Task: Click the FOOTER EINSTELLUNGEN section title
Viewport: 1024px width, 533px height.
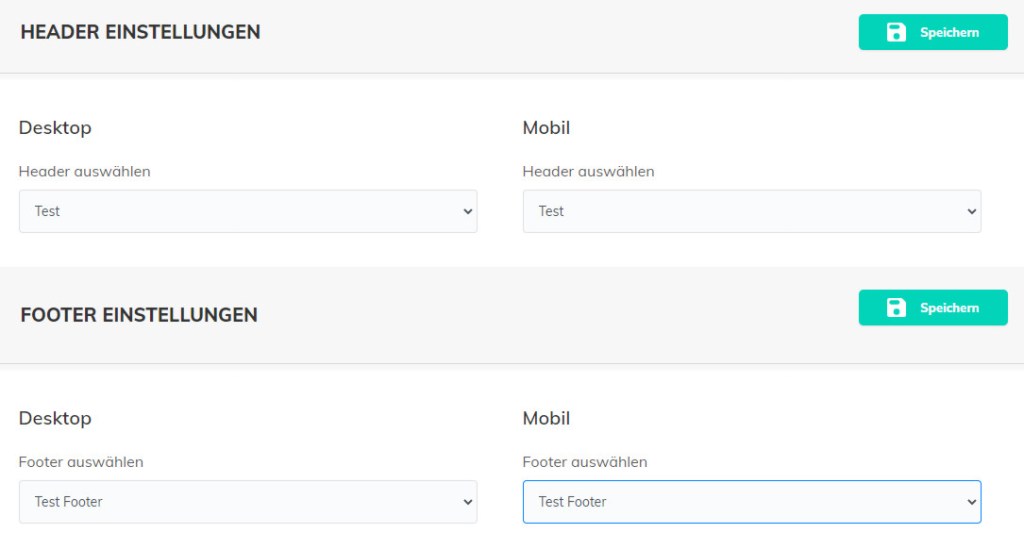Action: (x=139, y=315)
